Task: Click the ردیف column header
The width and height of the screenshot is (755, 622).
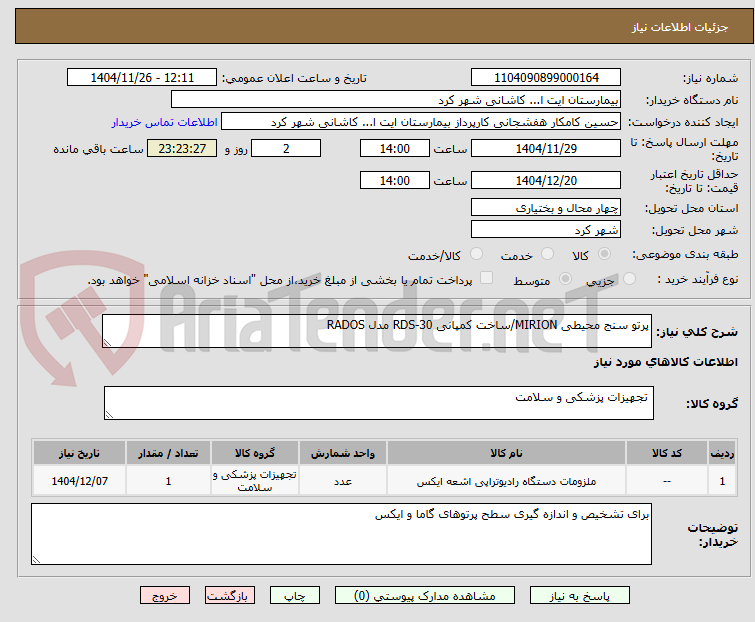Action: click(722, 453)
